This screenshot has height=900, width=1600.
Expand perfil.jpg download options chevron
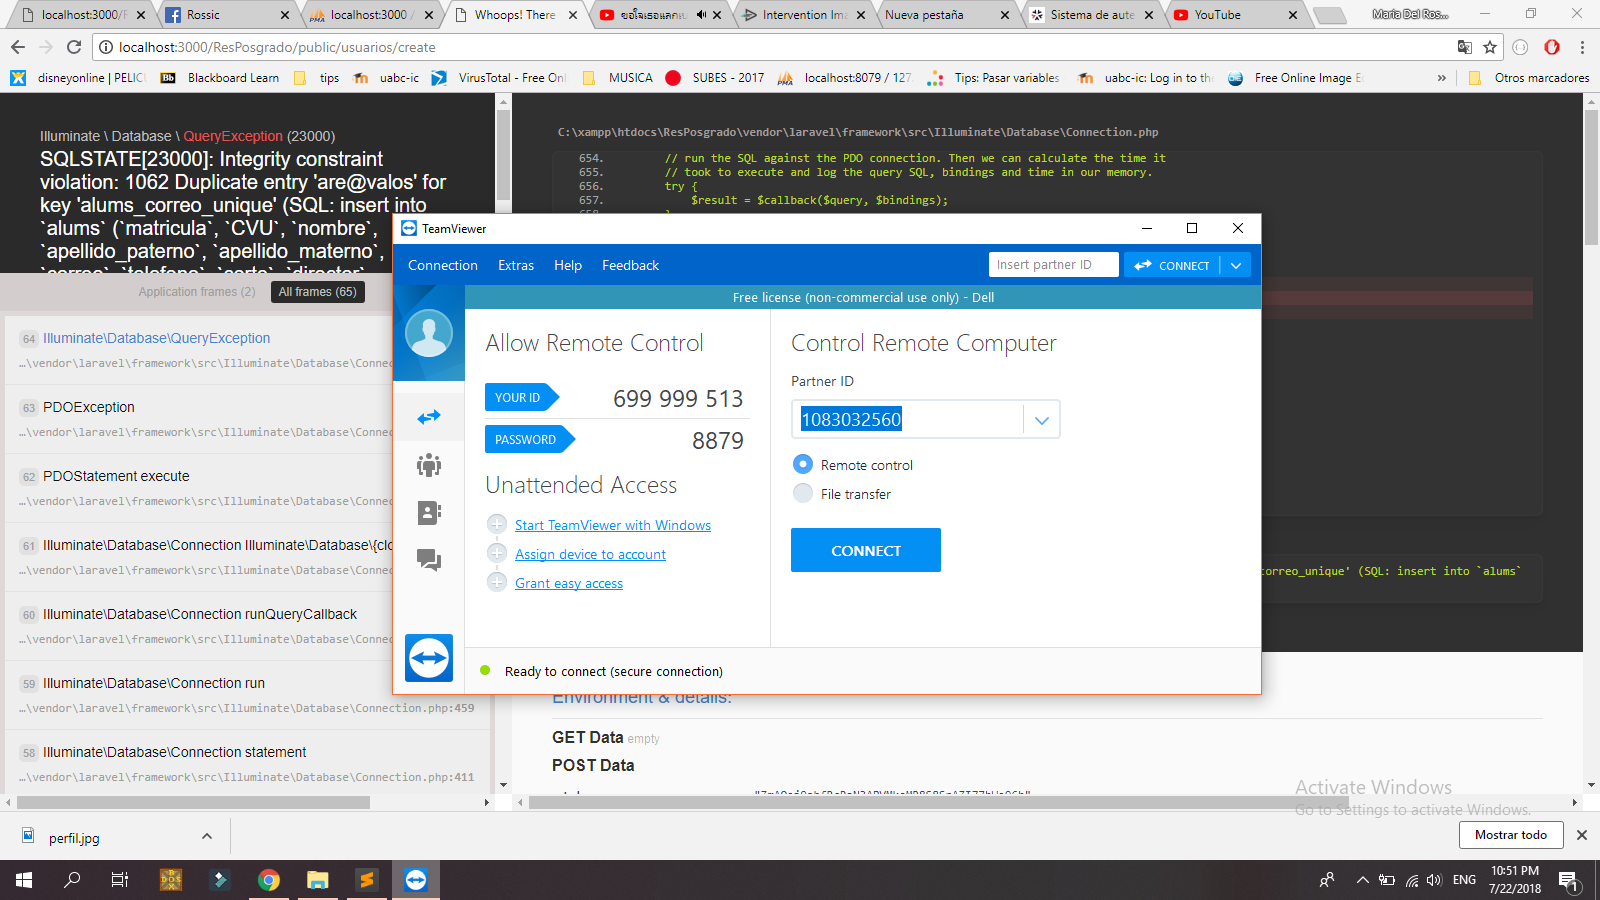tap(207, 836)
